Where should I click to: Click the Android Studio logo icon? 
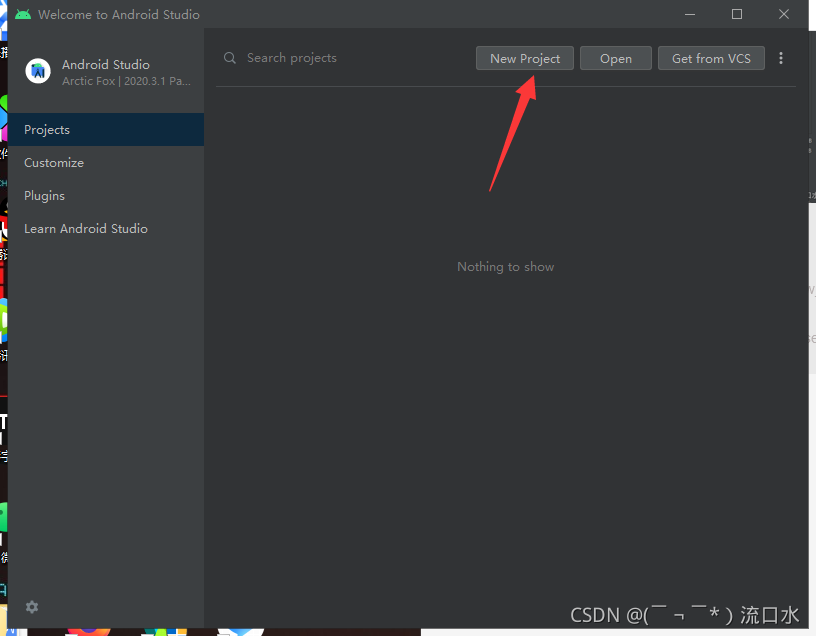[x=38, y=71]
